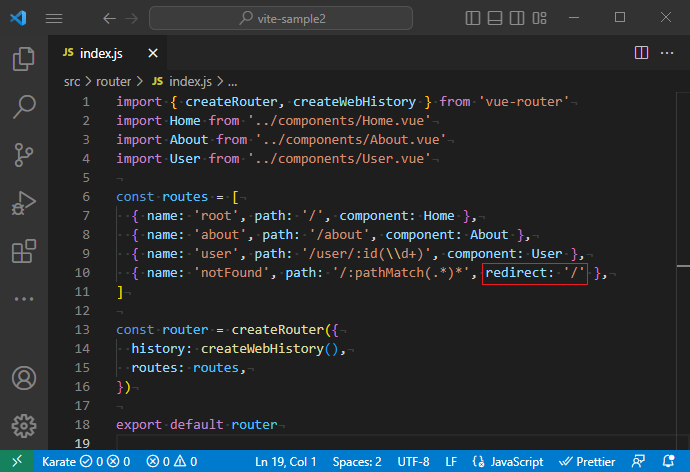The width and height of the screenshot is (690, 472).
Task: Toggle the primary side bar layout icon
Action: (x=473, y=18)
